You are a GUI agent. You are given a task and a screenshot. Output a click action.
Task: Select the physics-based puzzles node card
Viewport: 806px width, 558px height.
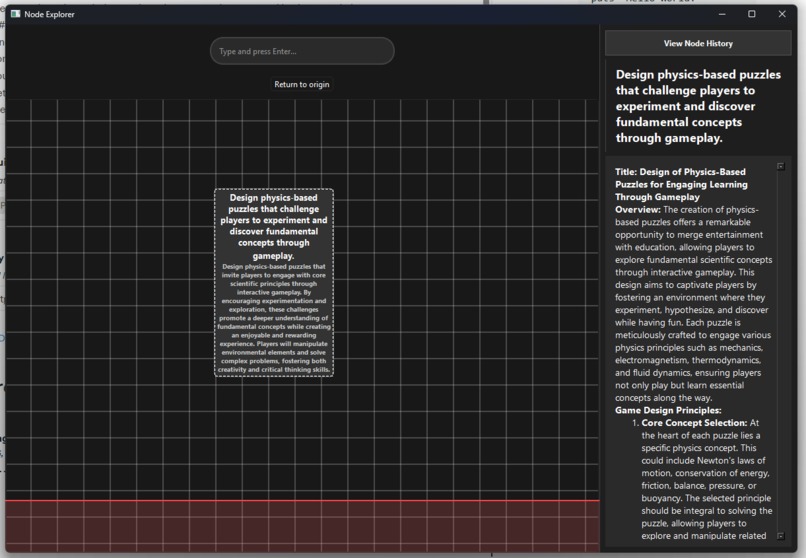pos(274,283)
